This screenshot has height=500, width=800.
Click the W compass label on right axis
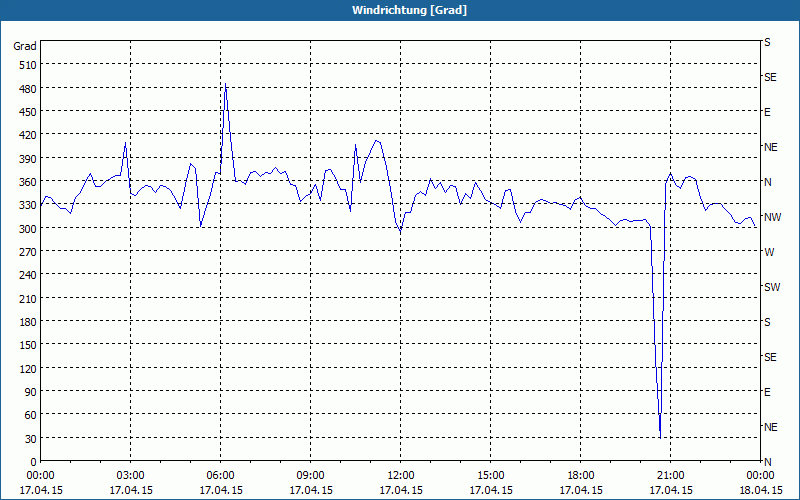[769, 253]
